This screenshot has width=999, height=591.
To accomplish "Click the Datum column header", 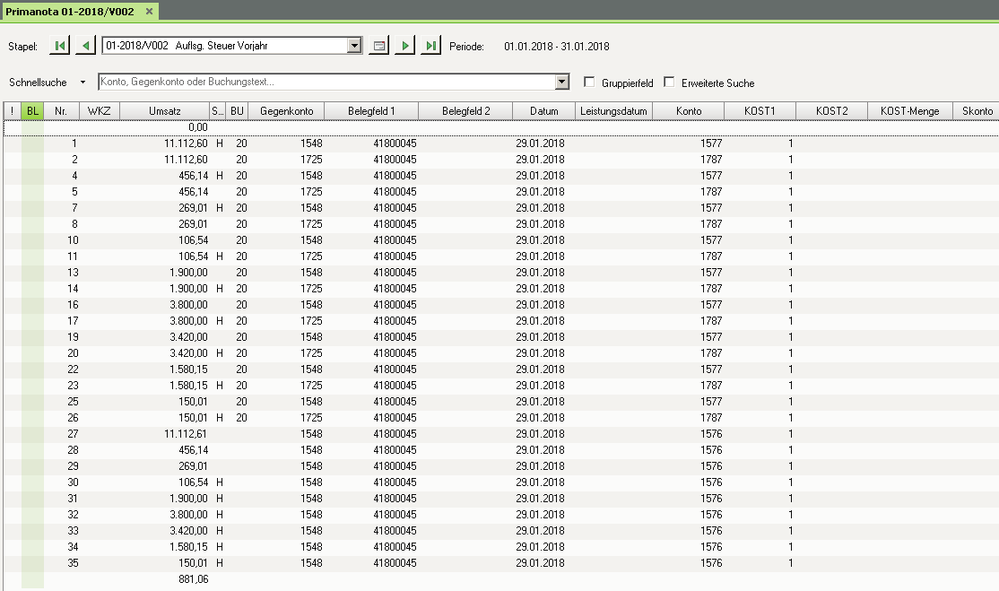I will (x=544, y=111).
